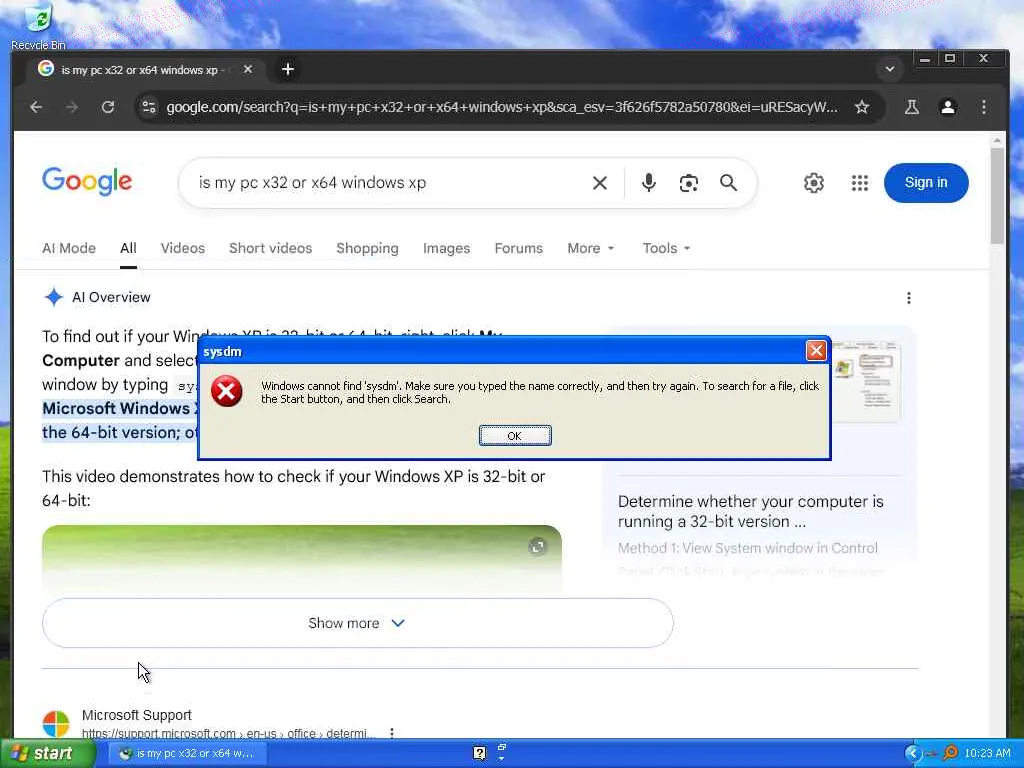Select the All results tab
1024x768 pixels.
[x=128, y=248]
